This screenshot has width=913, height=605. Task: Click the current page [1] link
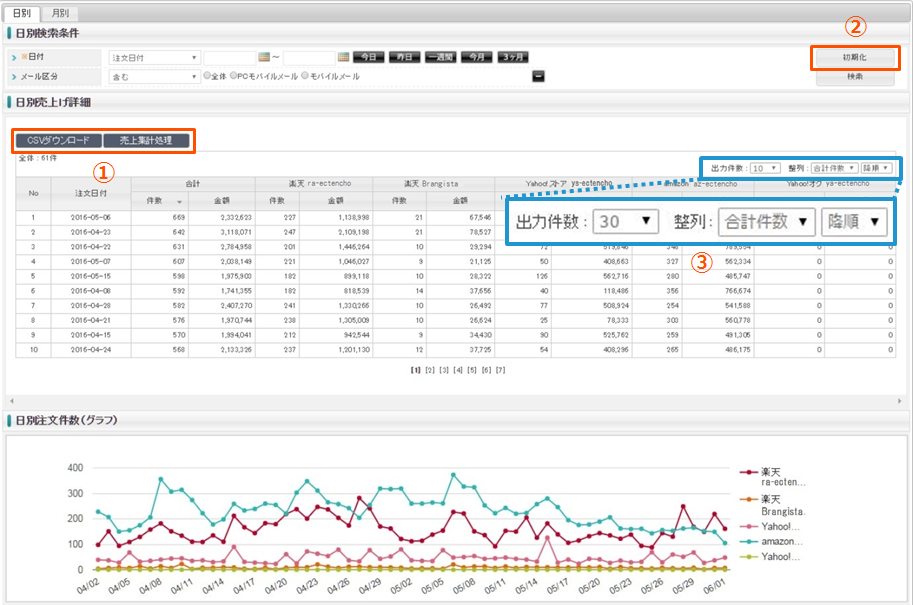pyautogui.click(x=415, y=370)
